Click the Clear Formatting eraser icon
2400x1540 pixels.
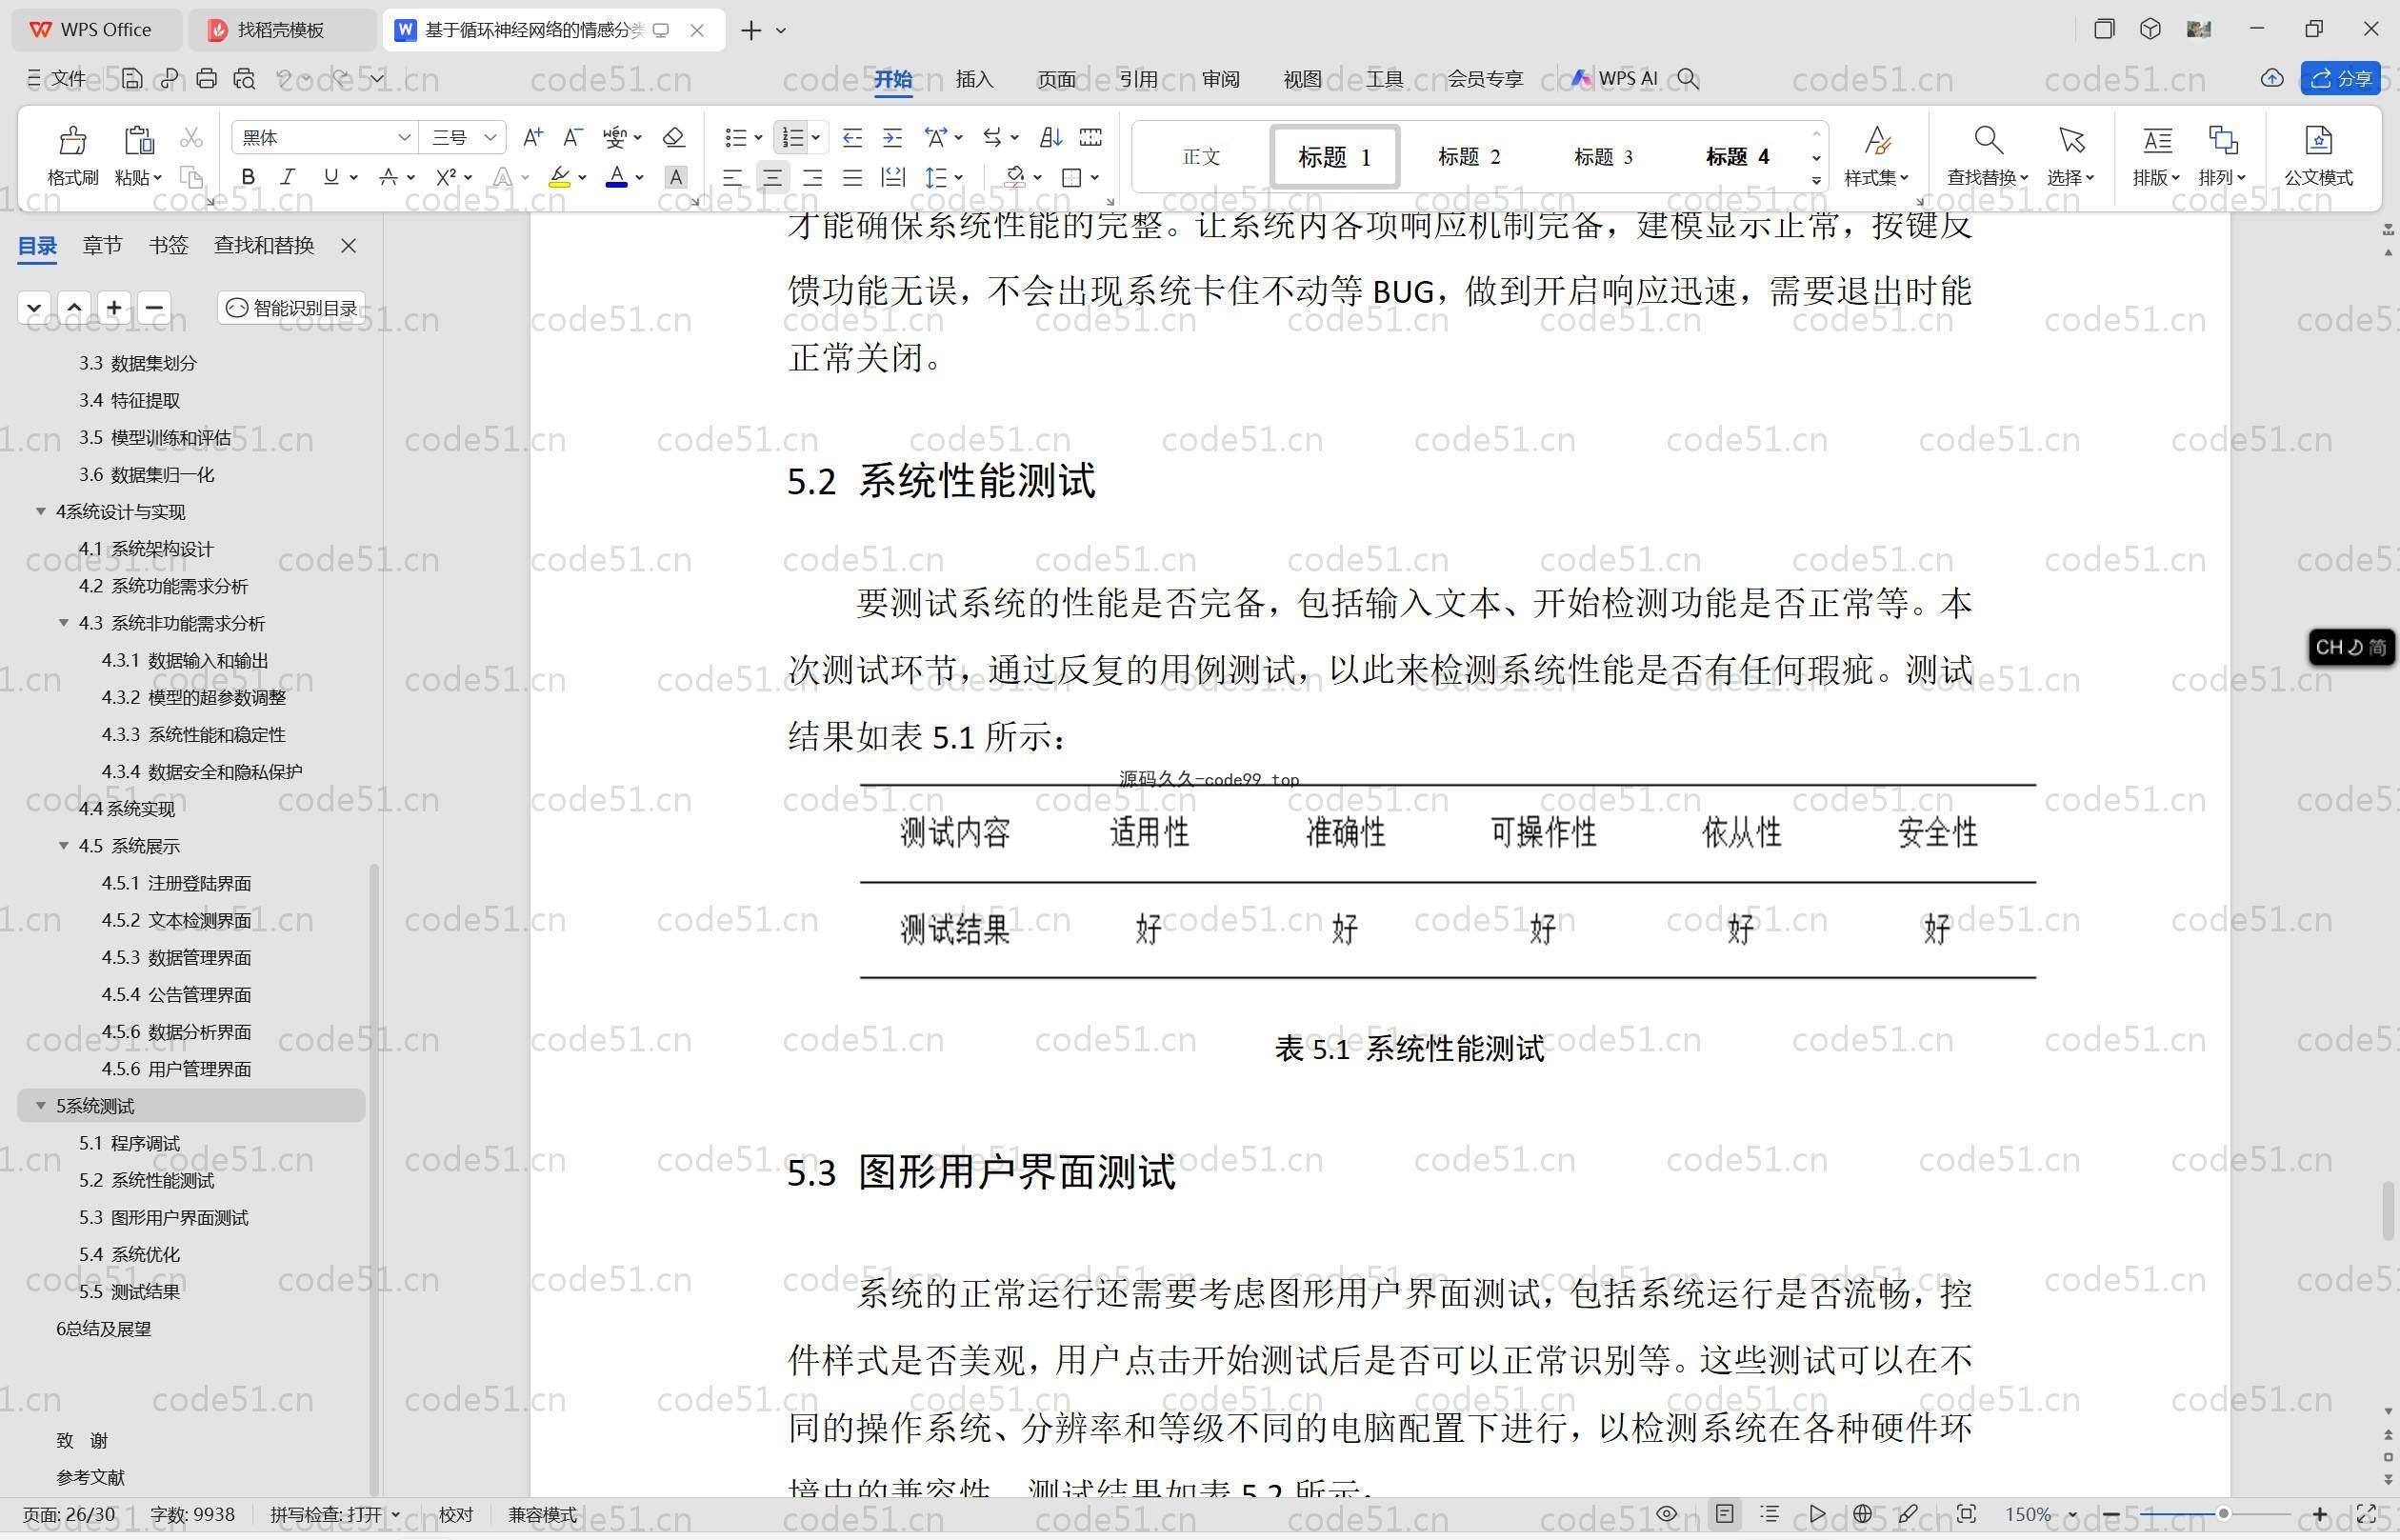(673, 137)
